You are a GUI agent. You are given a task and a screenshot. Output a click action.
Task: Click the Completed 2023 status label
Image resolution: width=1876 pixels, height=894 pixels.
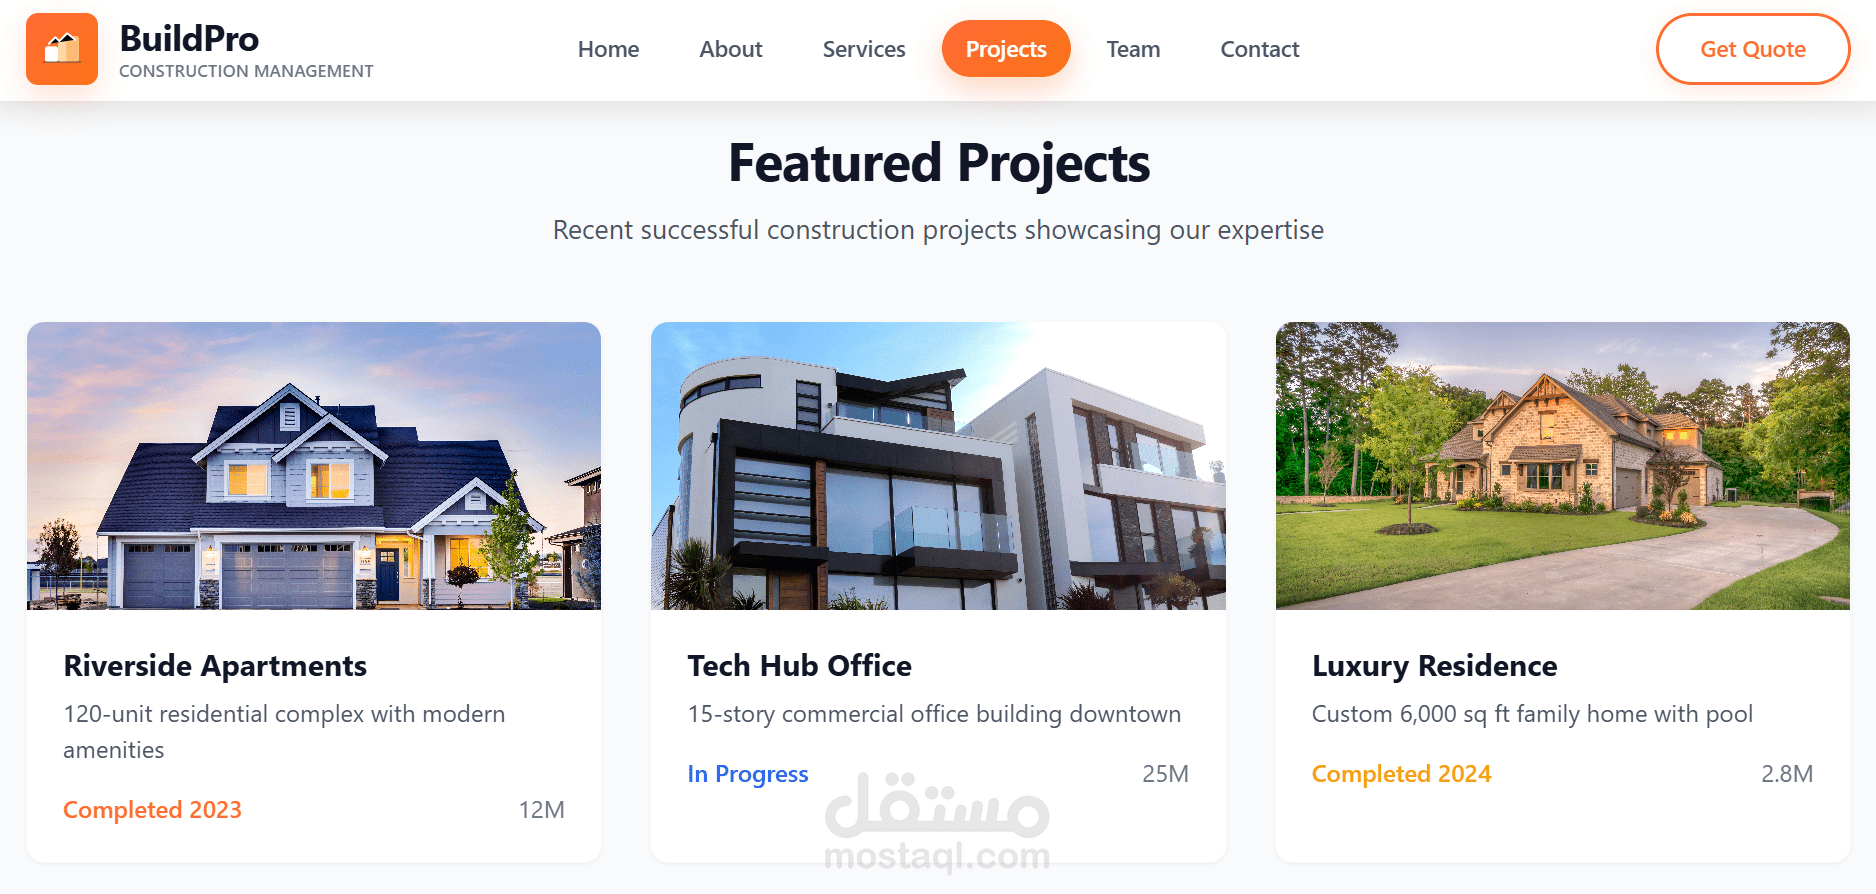[x=152, y=810]
